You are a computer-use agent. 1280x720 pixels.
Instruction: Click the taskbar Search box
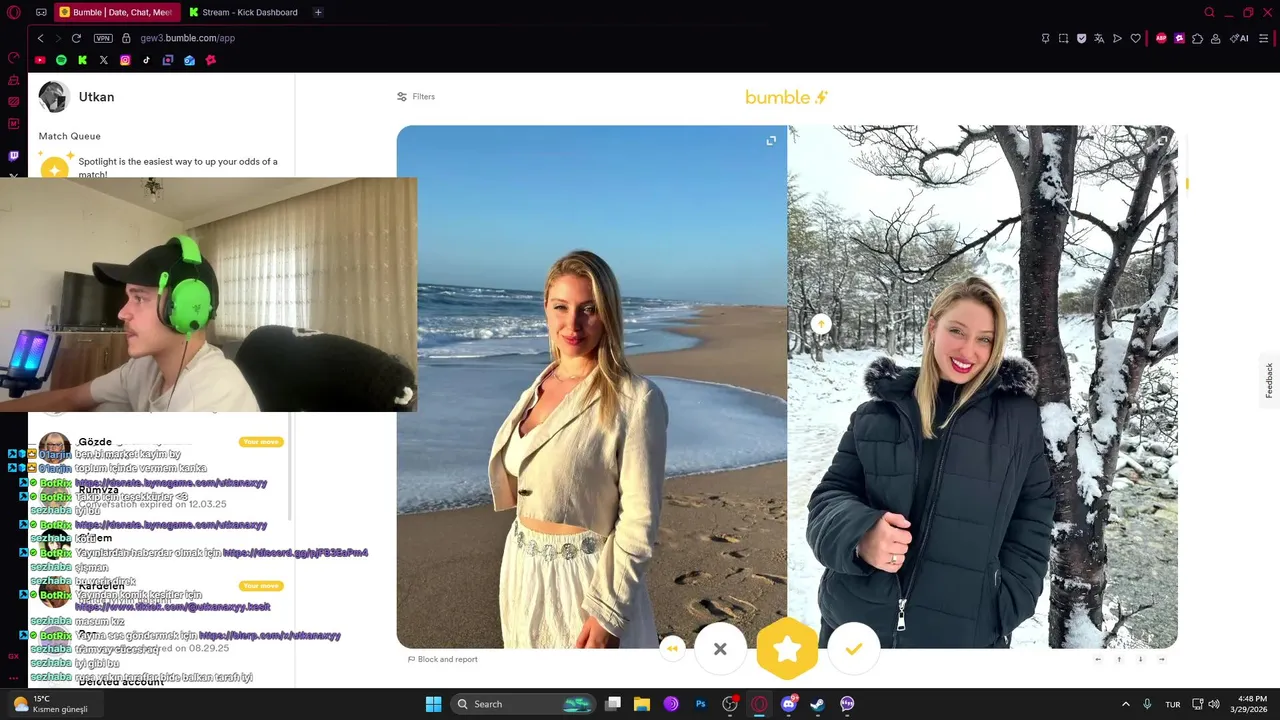point(521,704)
